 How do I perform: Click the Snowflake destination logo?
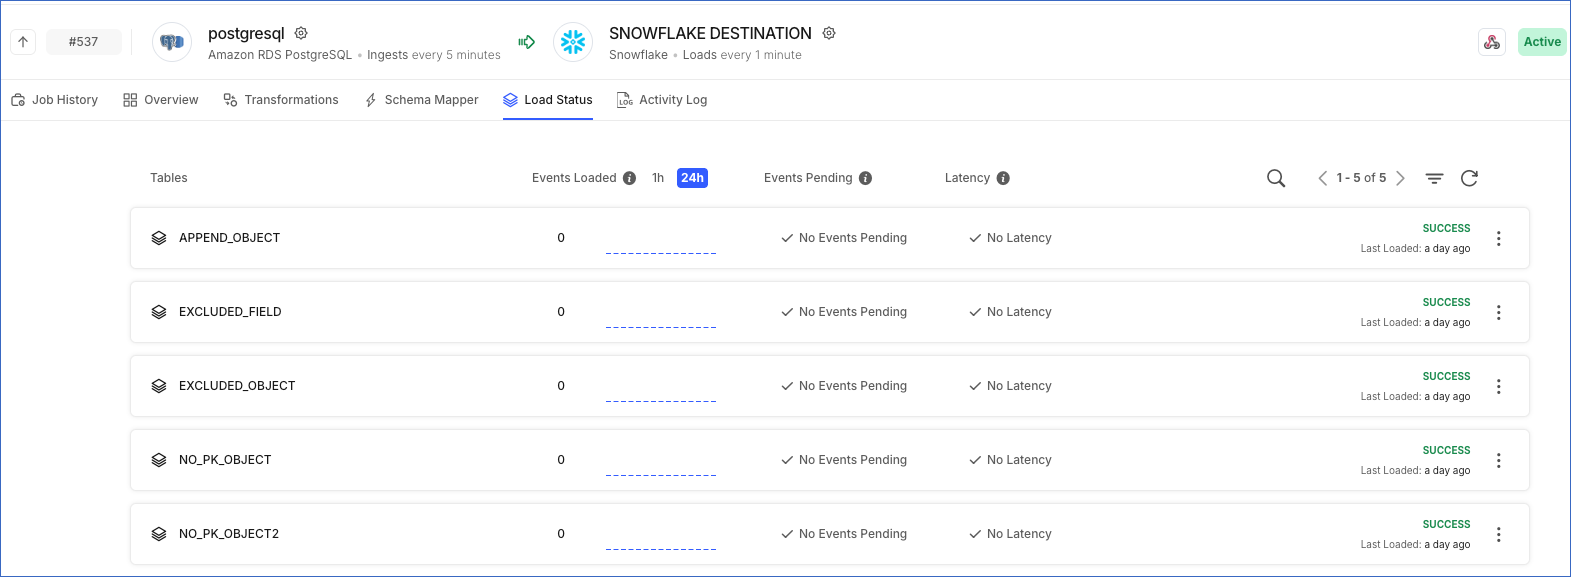point(573,42)
